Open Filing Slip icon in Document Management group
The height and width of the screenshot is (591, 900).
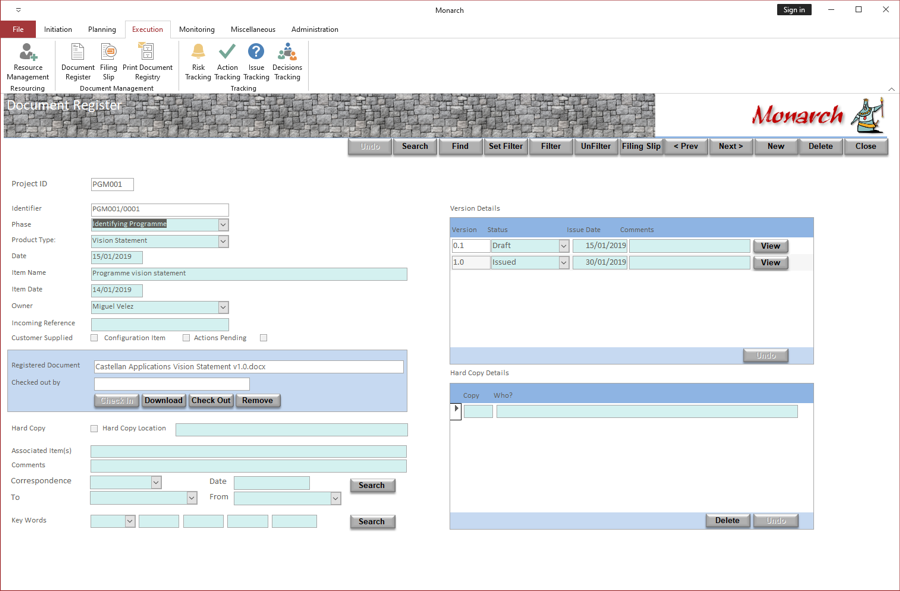108,62
